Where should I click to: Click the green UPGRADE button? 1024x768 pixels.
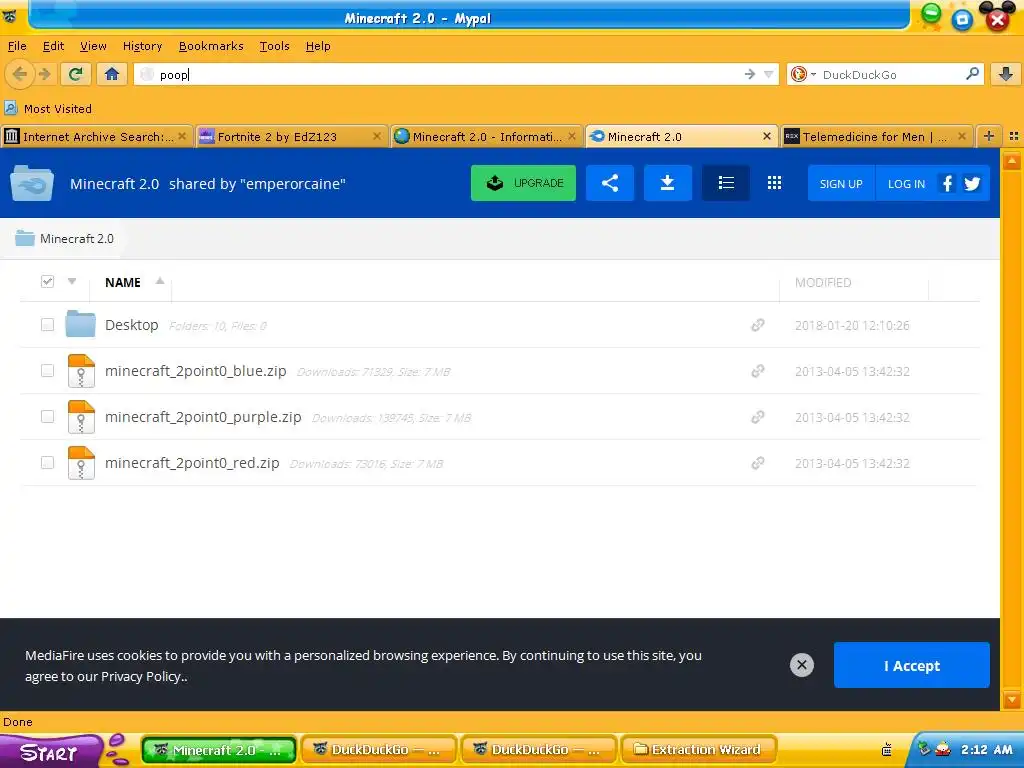click(x=523, y=183)
